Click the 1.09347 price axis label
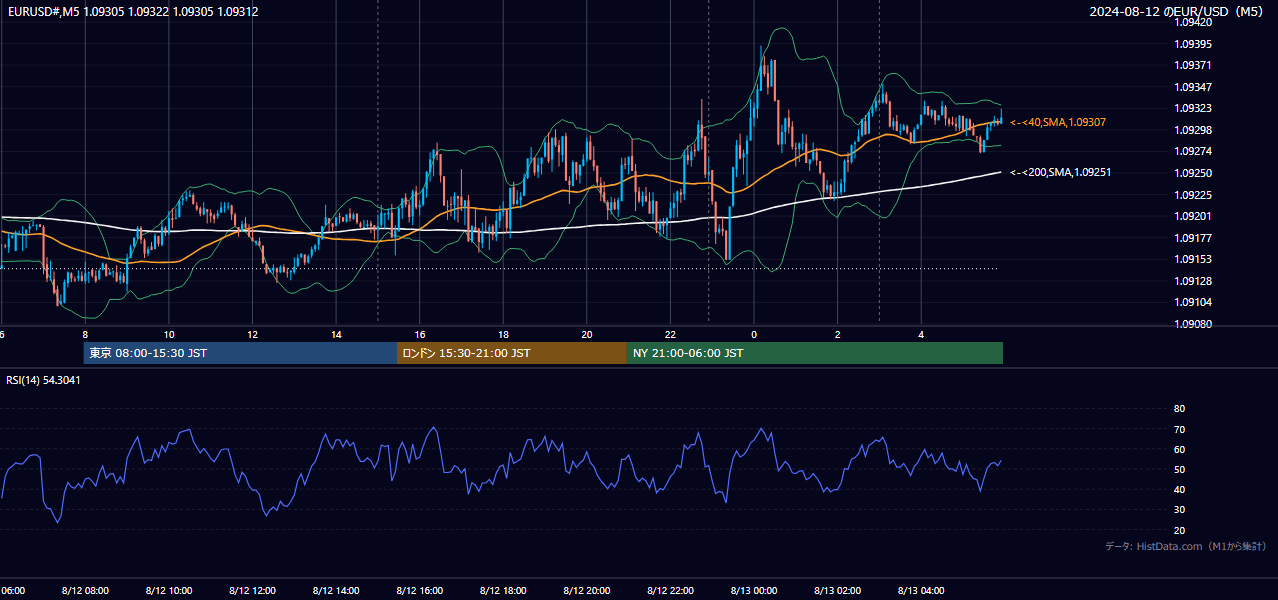Viewport: 1278px width, 600px height. [1193, 87]
